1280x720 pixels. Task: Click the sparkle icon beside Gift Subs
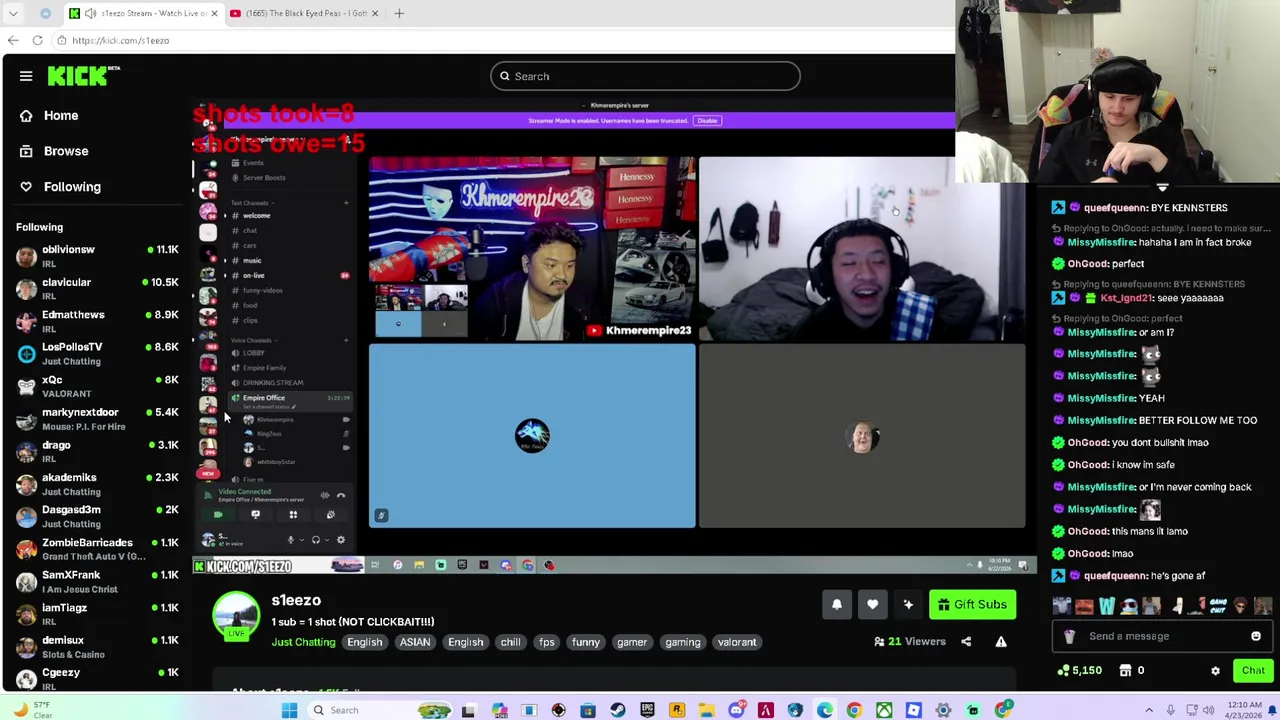coord(908,604)
